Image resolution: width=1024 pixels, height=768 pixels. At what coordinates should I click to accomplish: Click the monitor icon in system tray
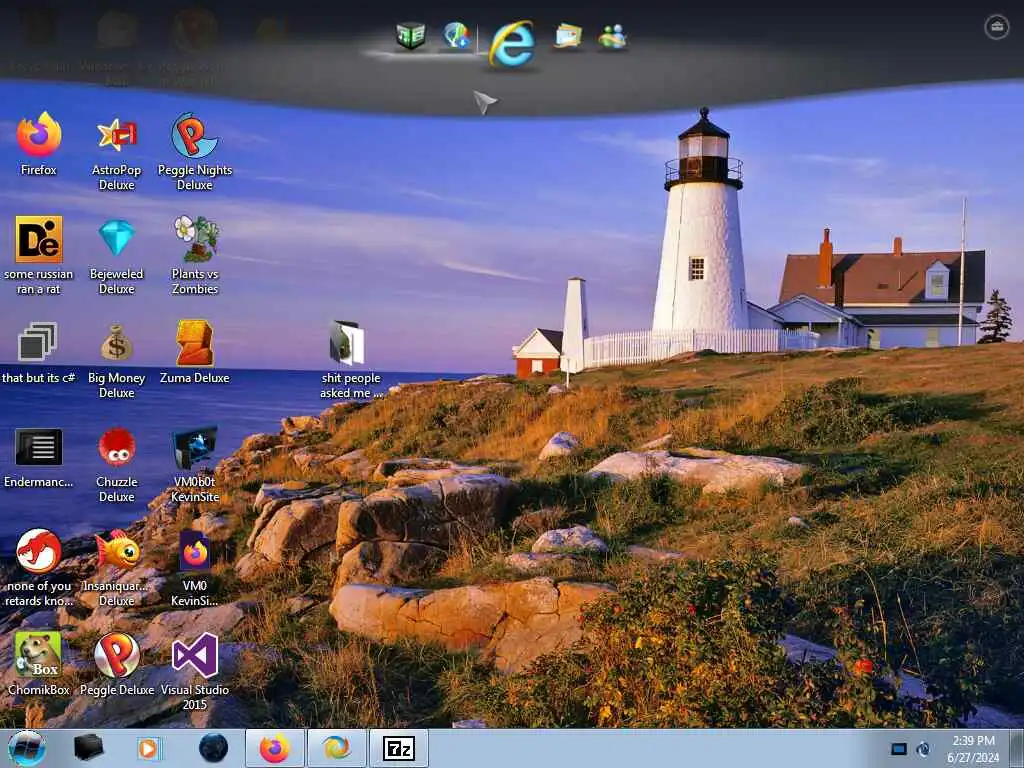click(x=899, y=749)
